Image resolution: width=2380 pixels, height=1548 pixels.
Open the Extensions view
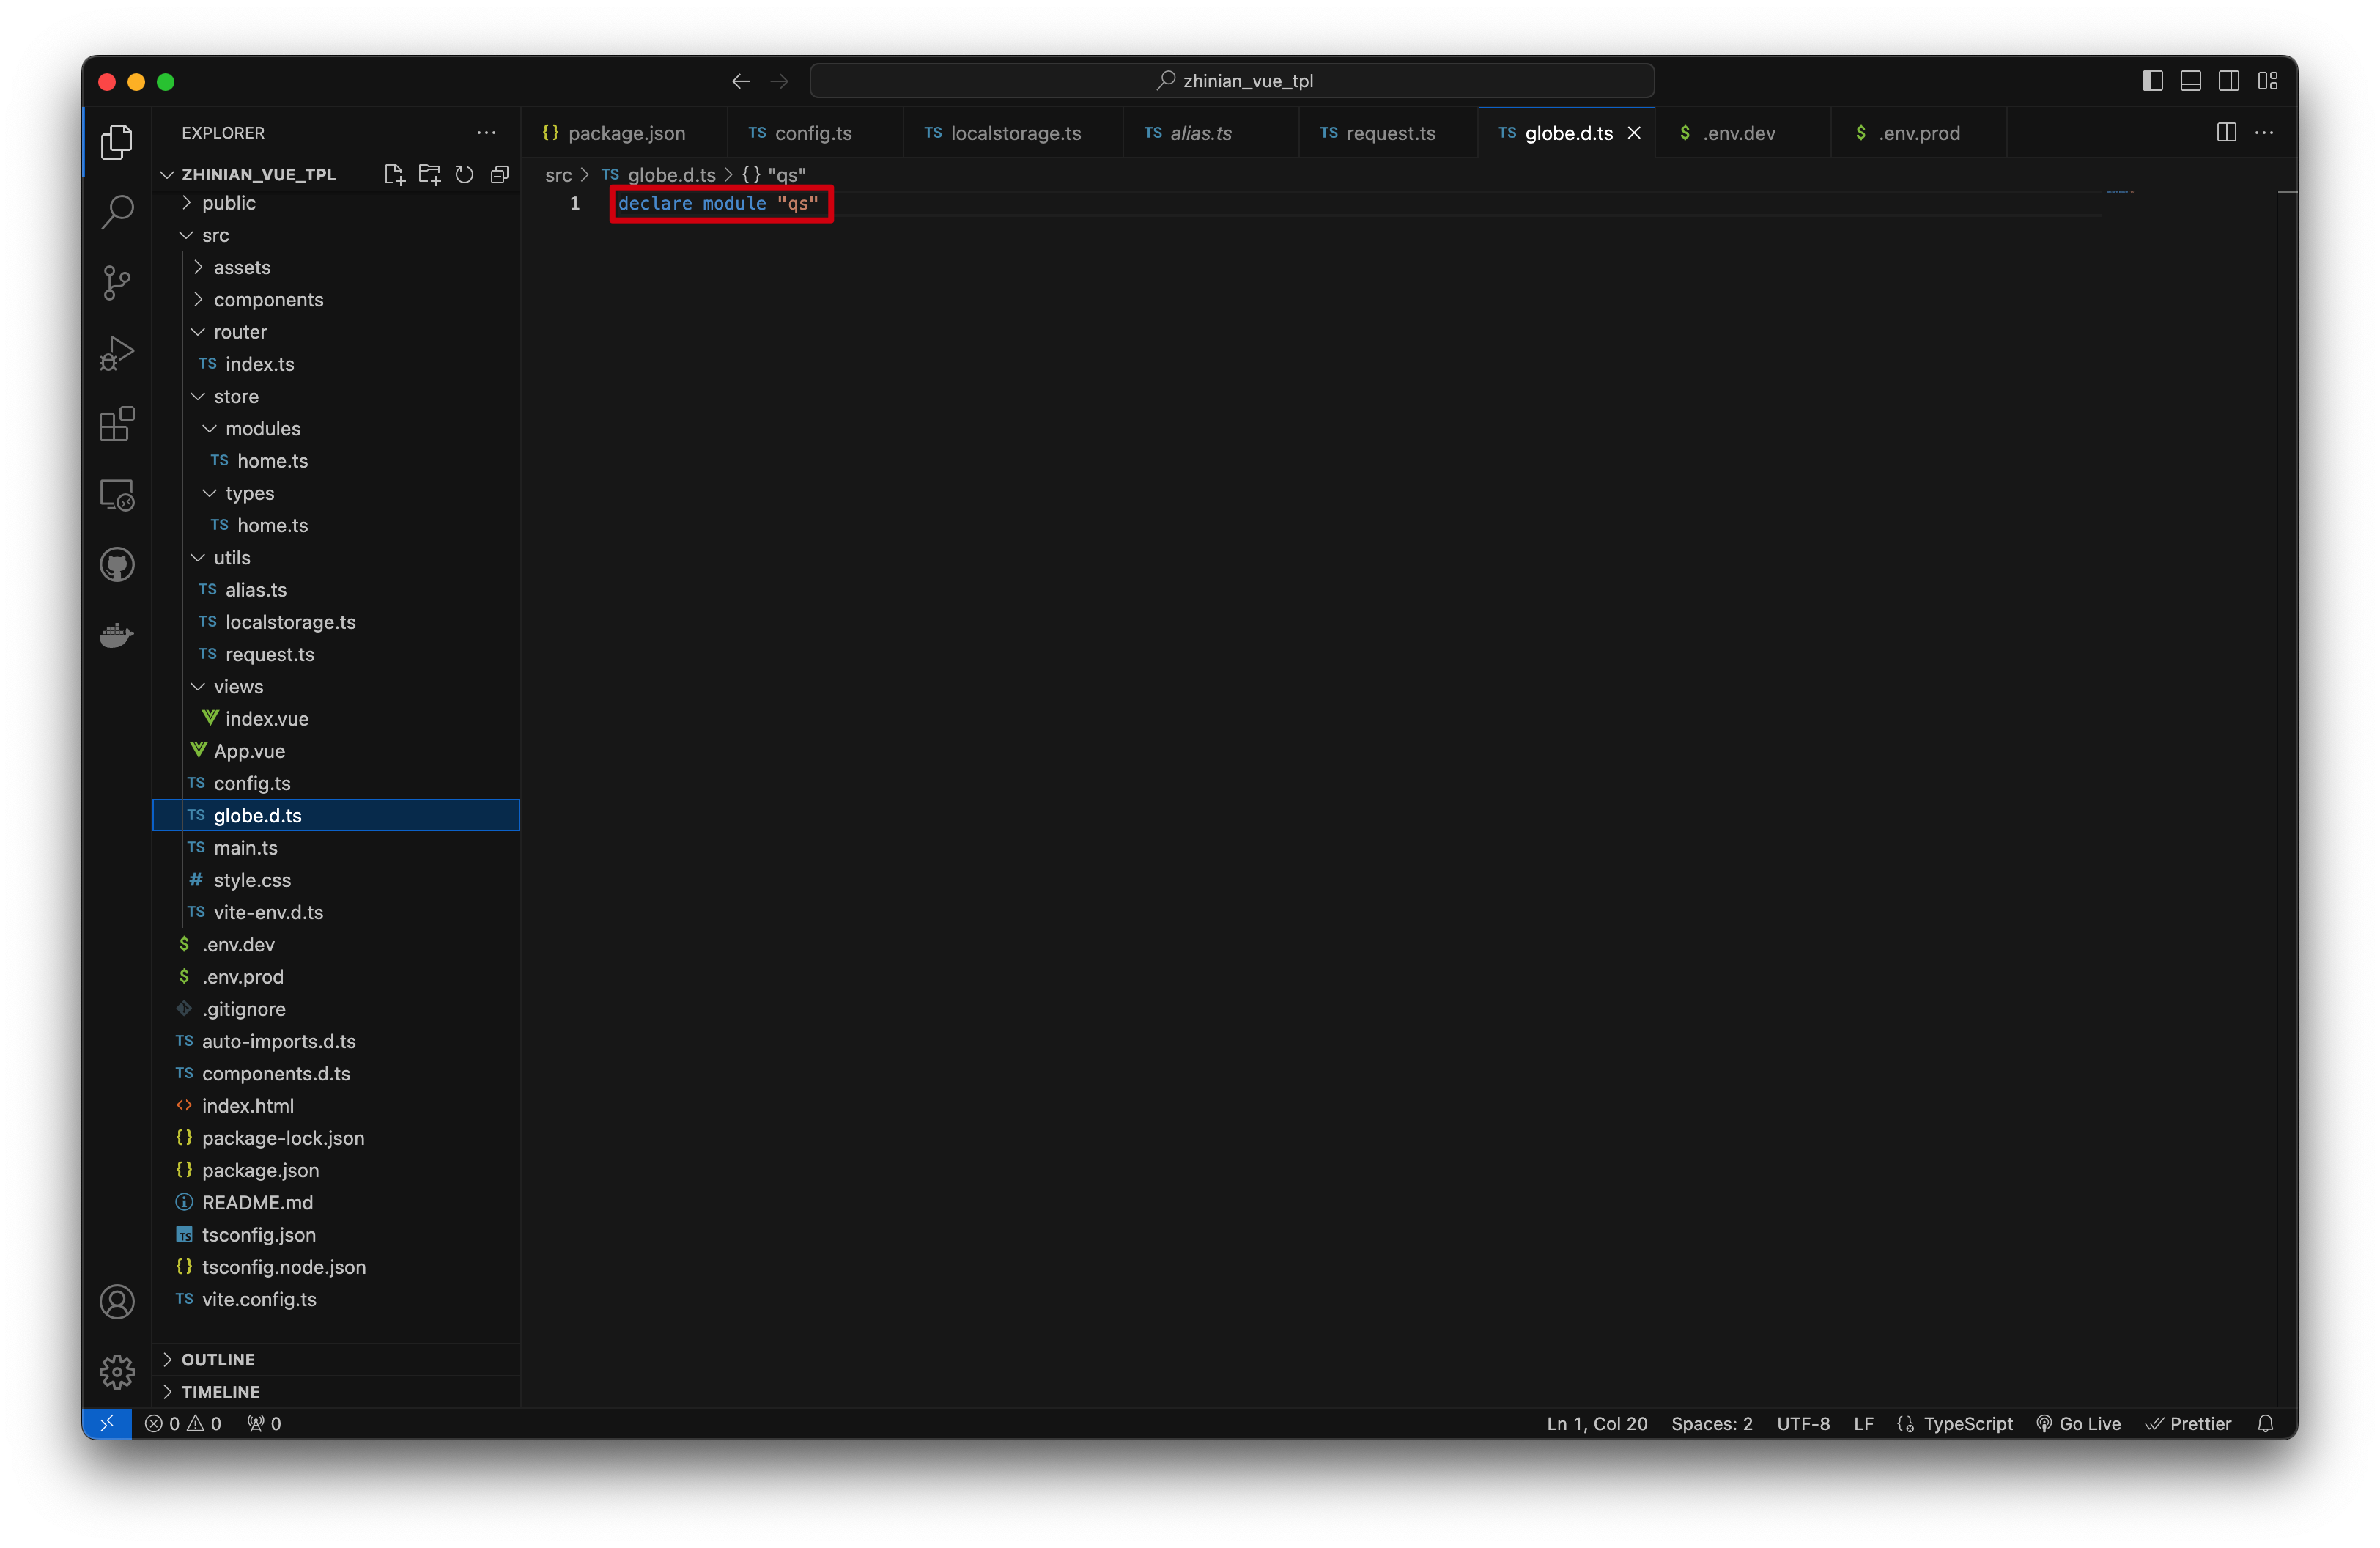[117, 424]
